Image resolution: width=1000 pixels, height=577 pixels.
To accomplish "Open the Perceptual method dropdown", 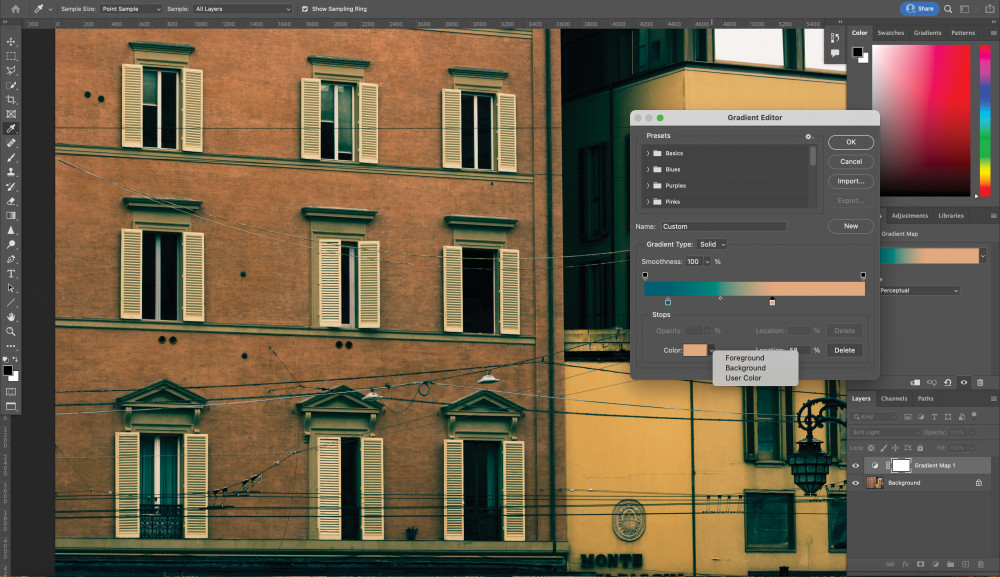I will [x=919, y=291].
